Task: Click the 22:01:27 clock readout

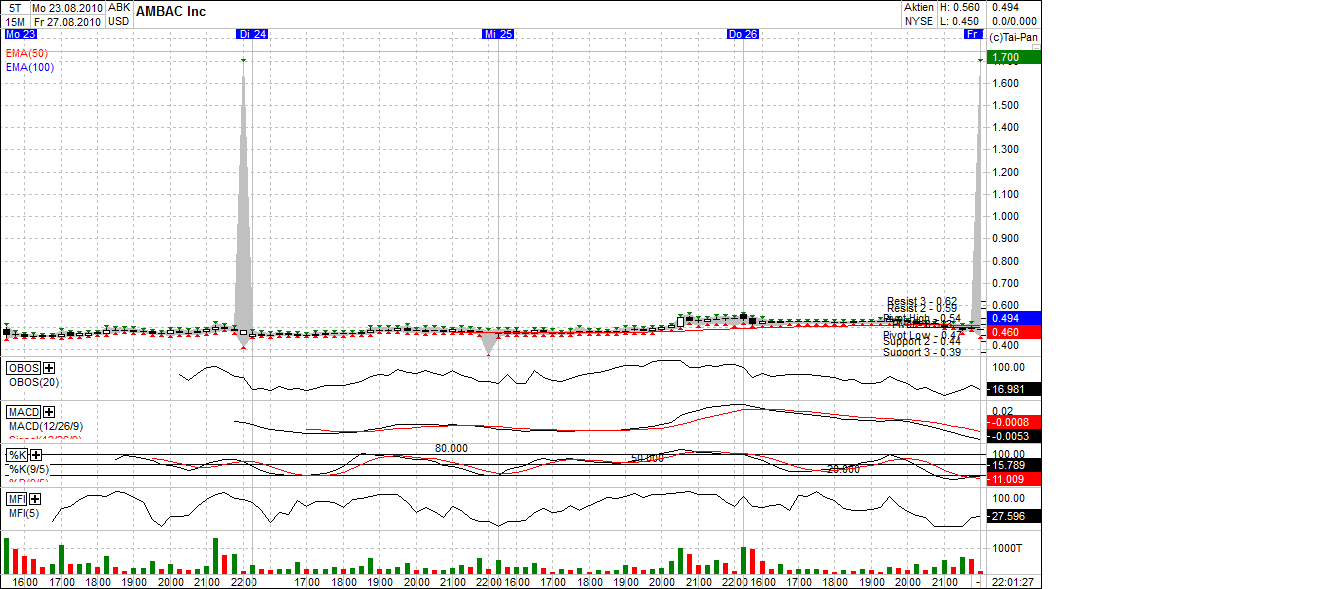Action: [1012, 581]
